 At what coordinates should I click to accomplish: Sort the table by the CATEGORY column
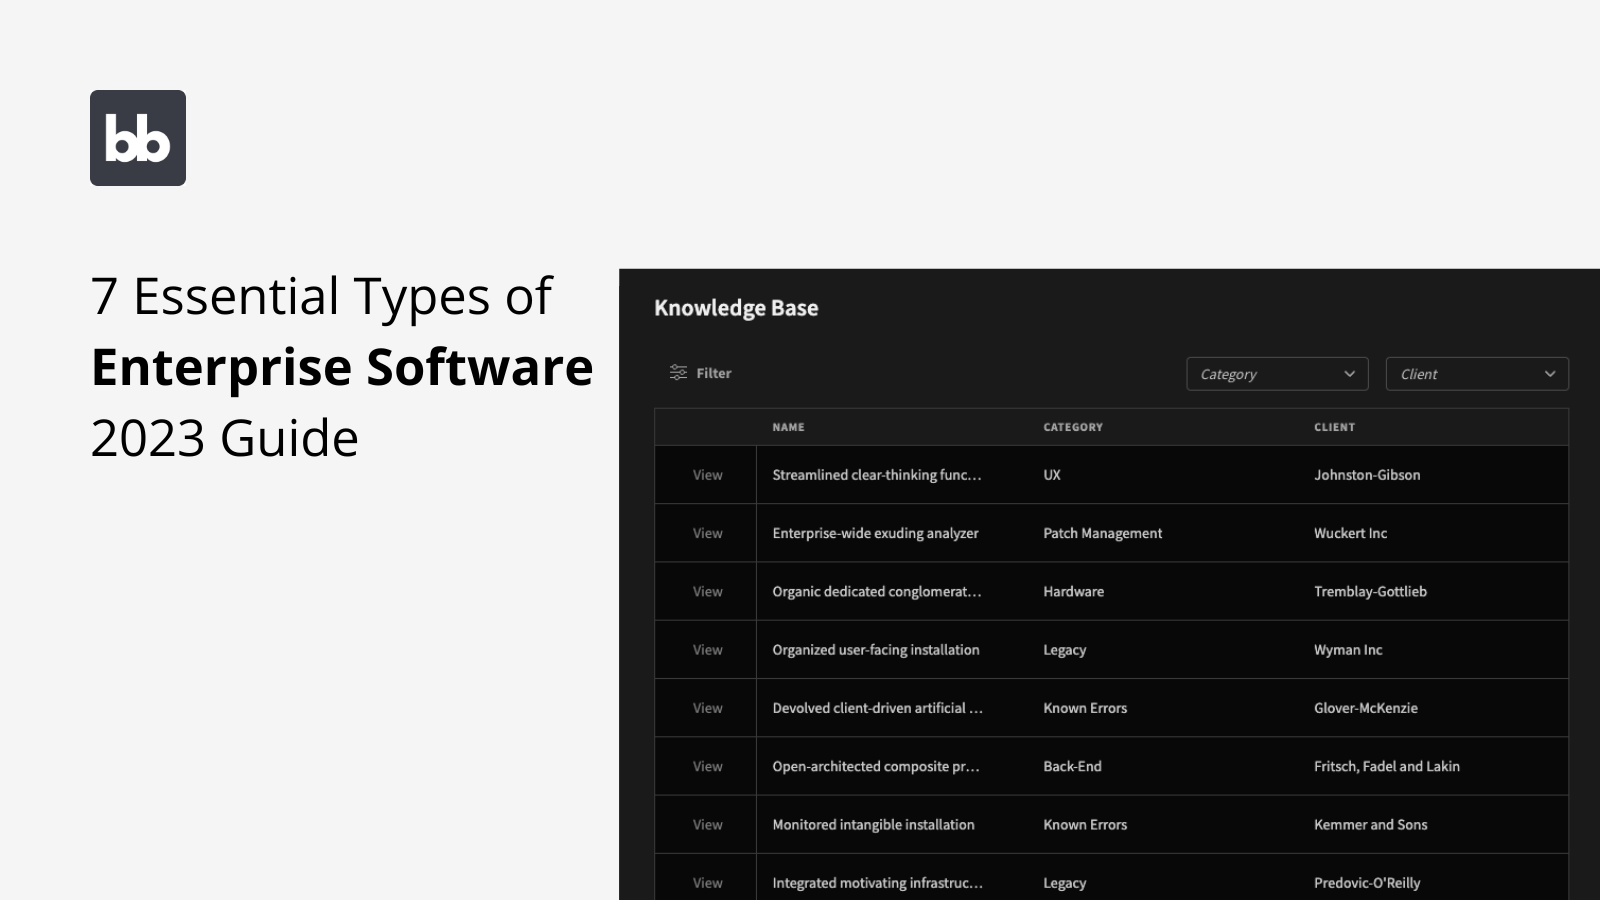pyautogui.click(x=1073, y=427)
